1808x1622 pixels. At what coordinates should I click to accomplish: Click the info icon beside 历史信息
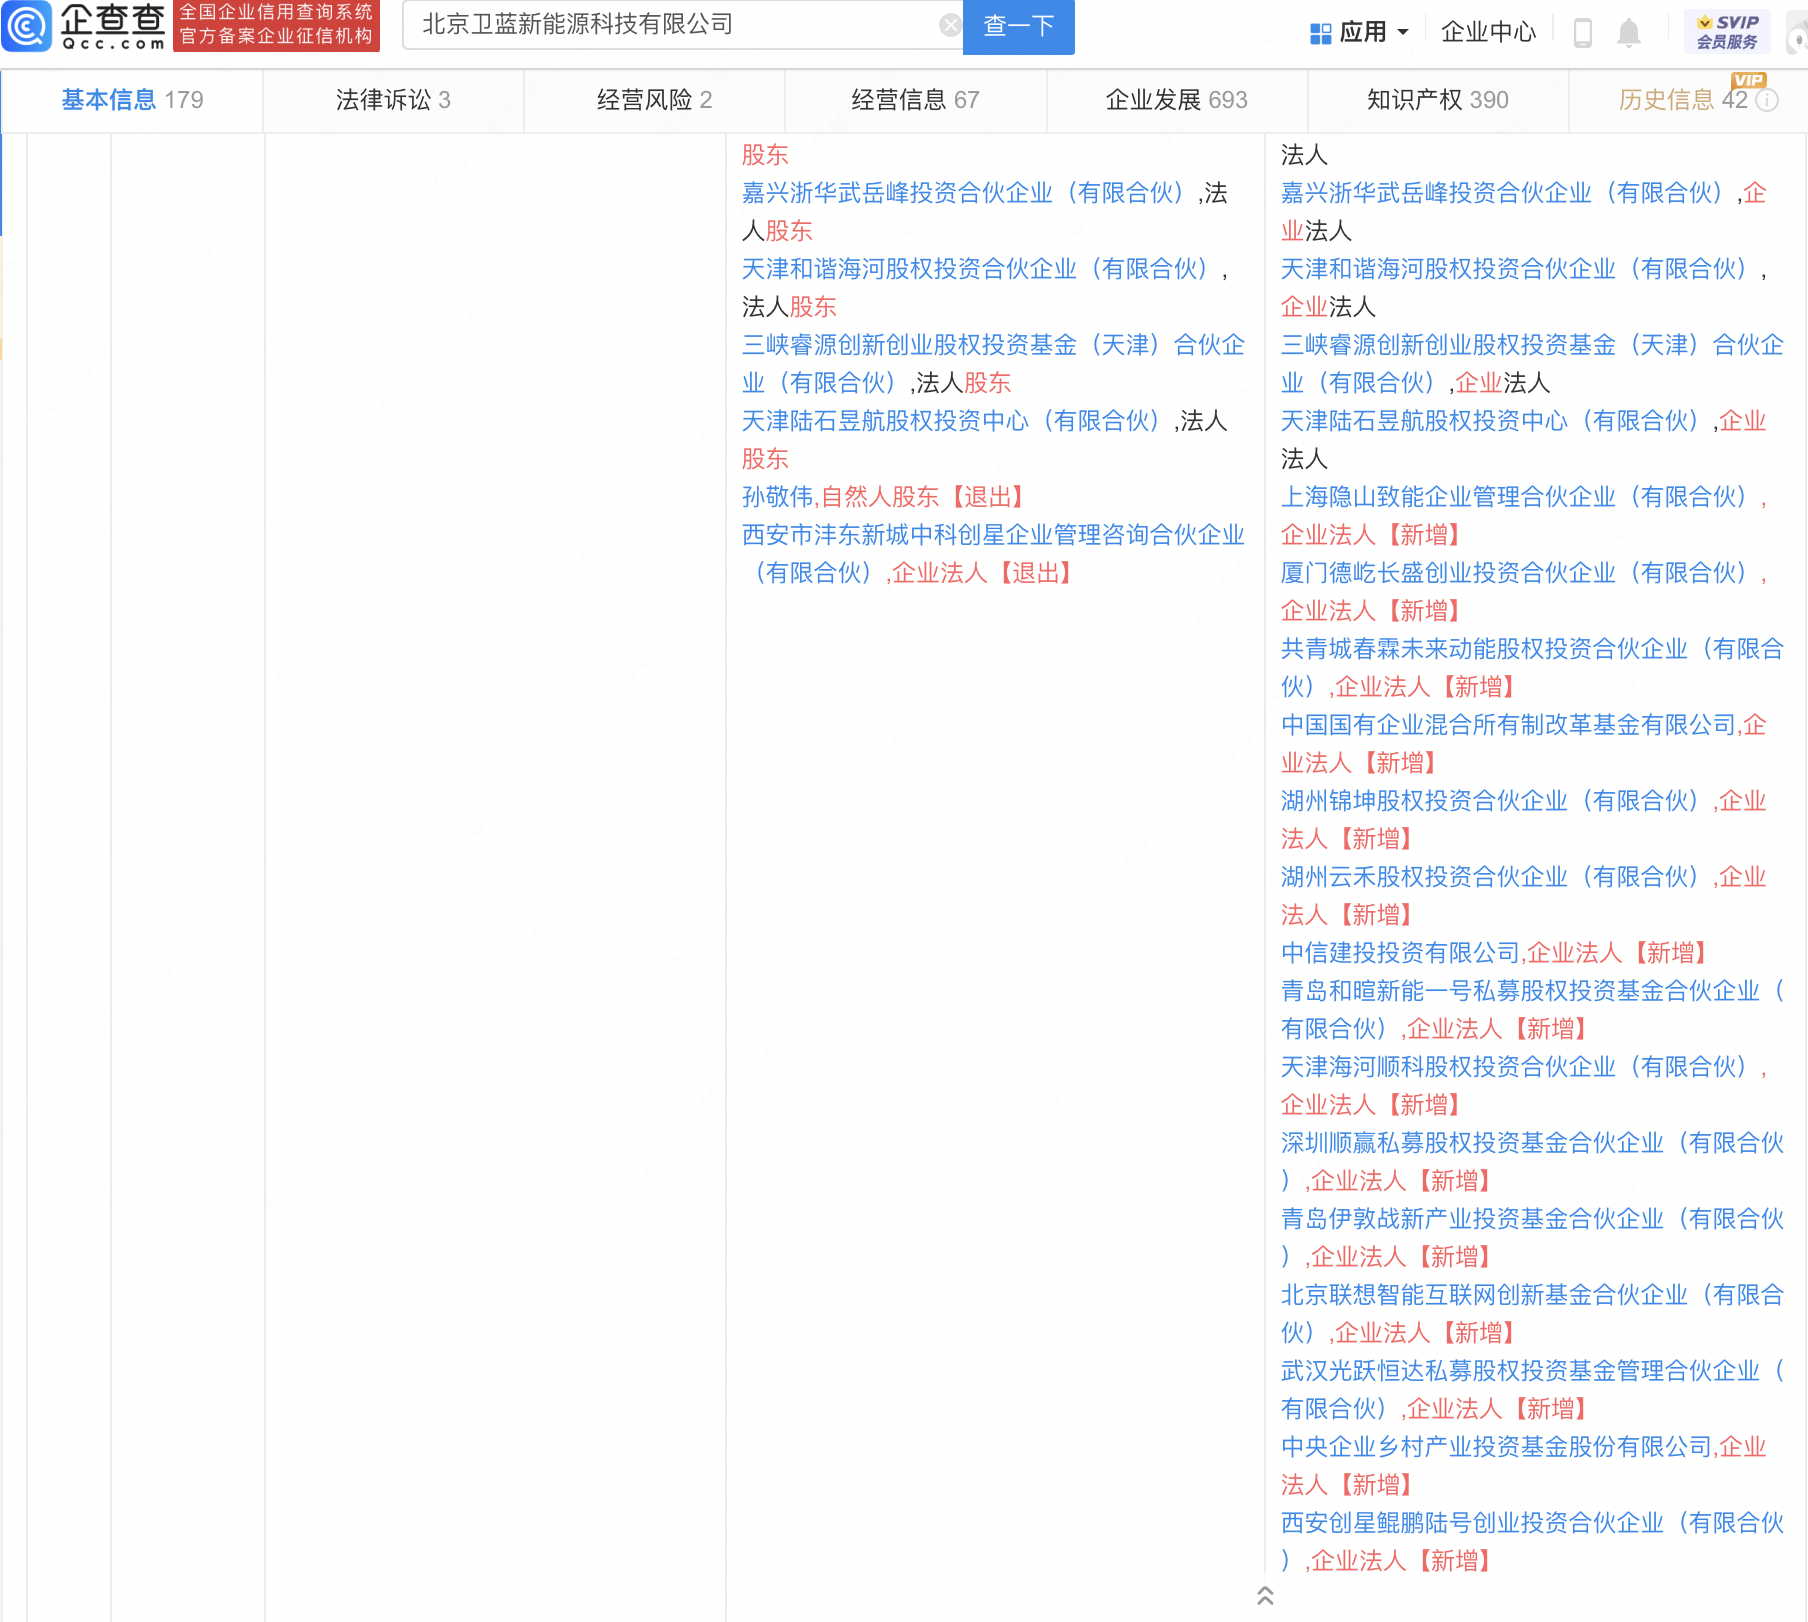(x=1768, y=100)
